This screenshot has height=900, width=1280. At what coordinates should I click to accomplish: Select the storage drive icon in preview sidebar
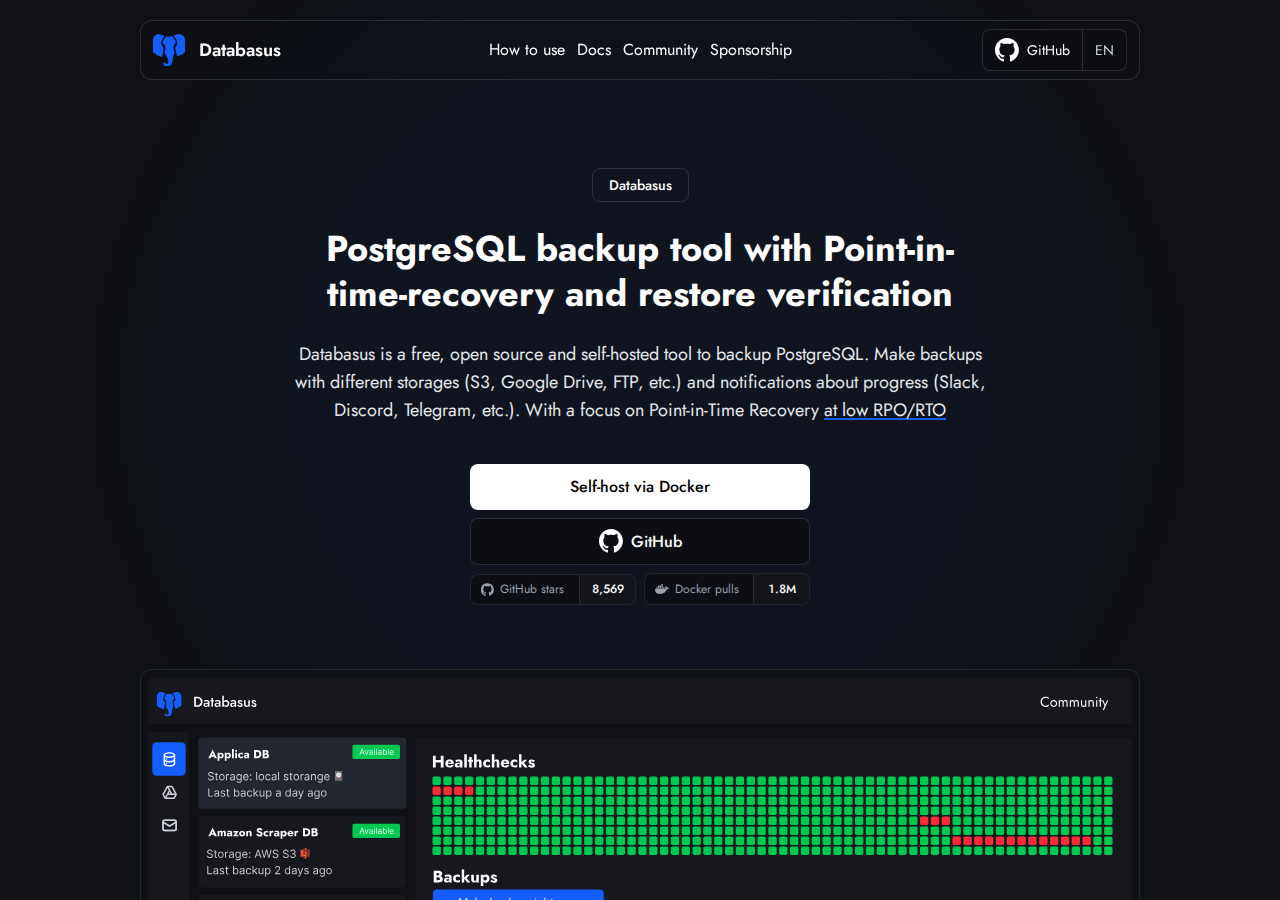pyautogui.click(x=169, y=792)
